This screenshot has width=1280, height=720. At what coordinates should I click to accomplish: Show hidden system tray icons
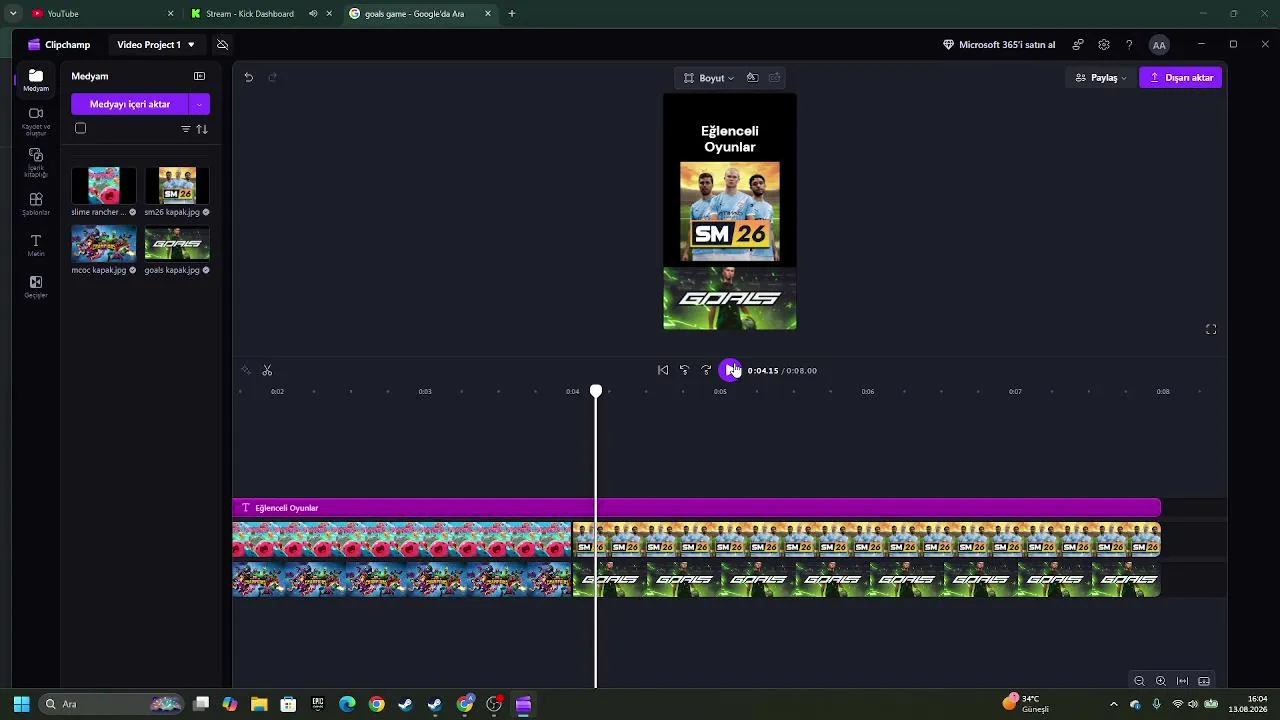coord(1114,704)
